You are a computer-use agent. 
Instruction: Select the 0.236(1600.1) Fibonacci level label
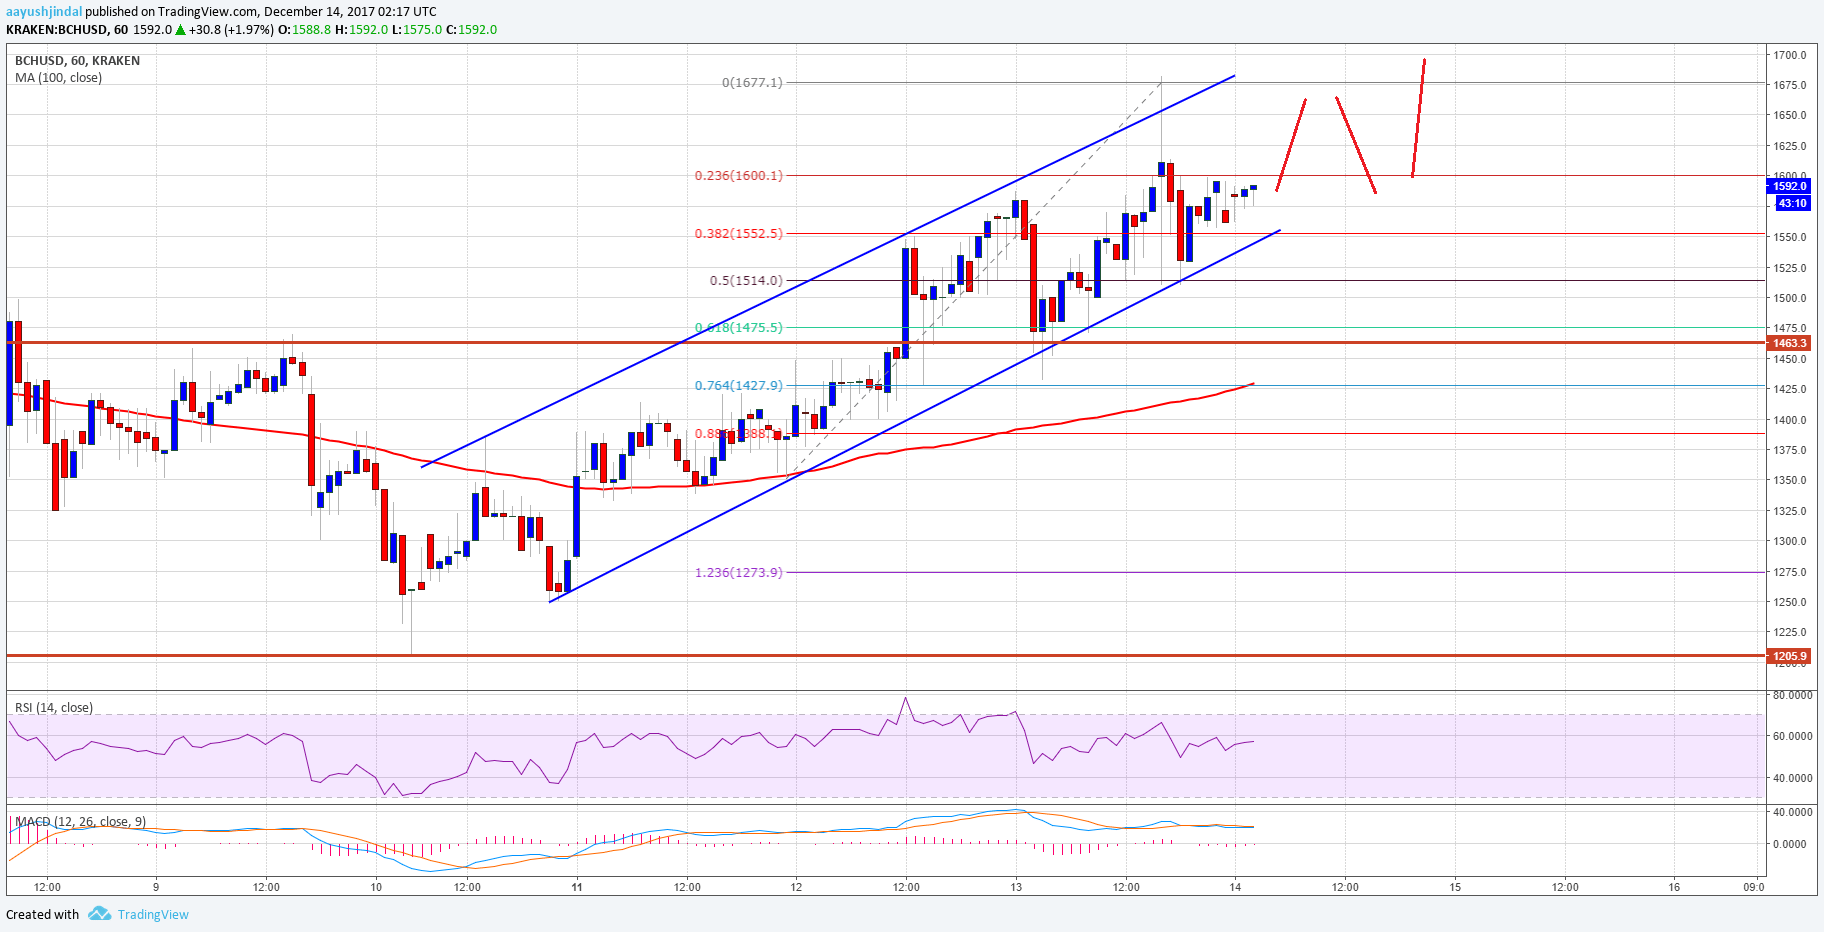point(739,176)
